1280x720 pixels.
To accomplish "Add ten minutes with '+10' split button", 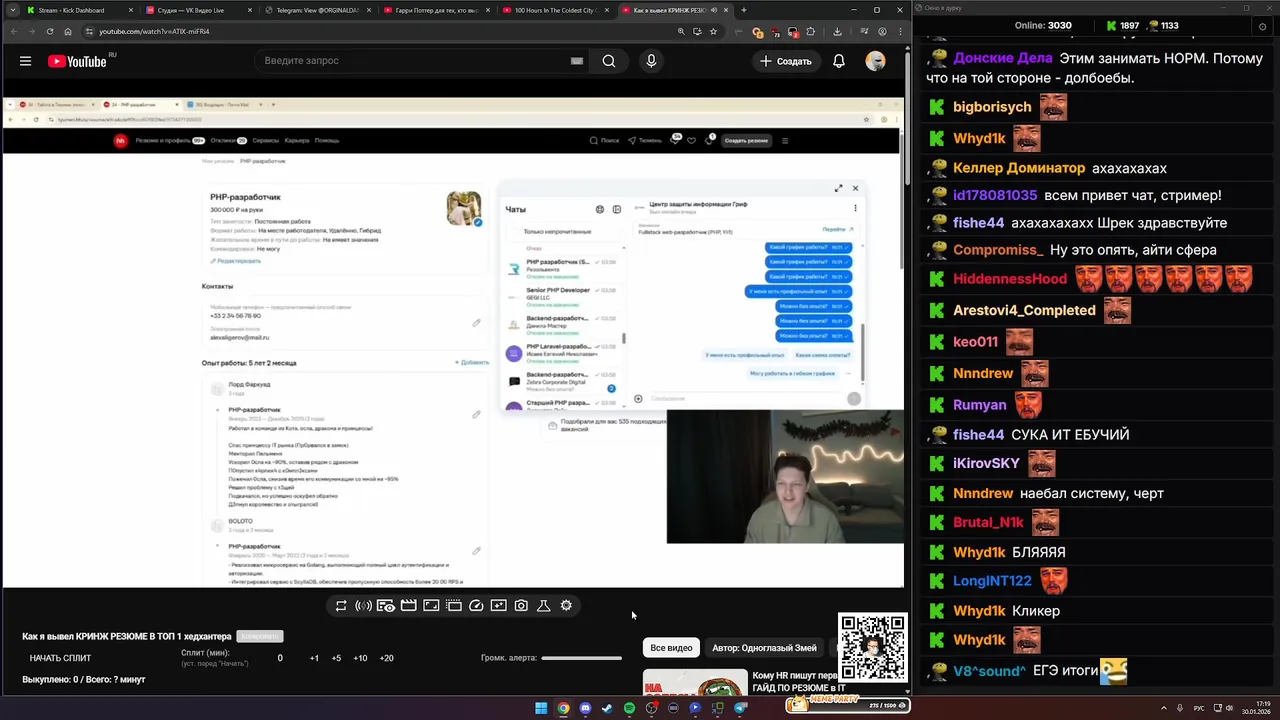I will tap(360, 658).
